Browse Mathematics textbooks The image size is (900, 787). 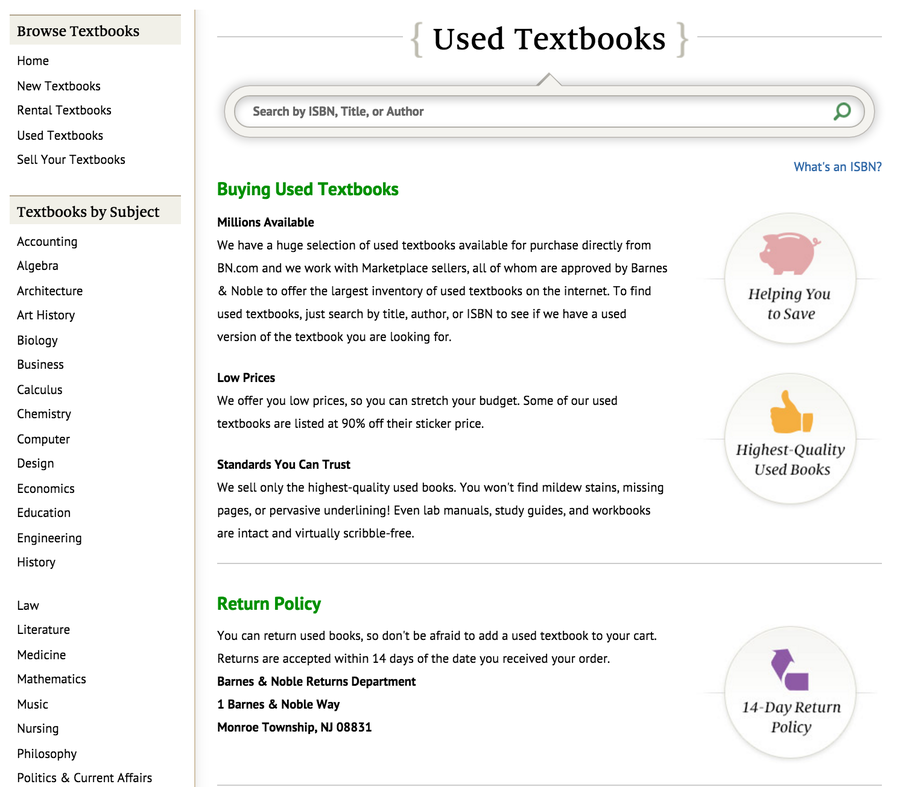point(51,679)
